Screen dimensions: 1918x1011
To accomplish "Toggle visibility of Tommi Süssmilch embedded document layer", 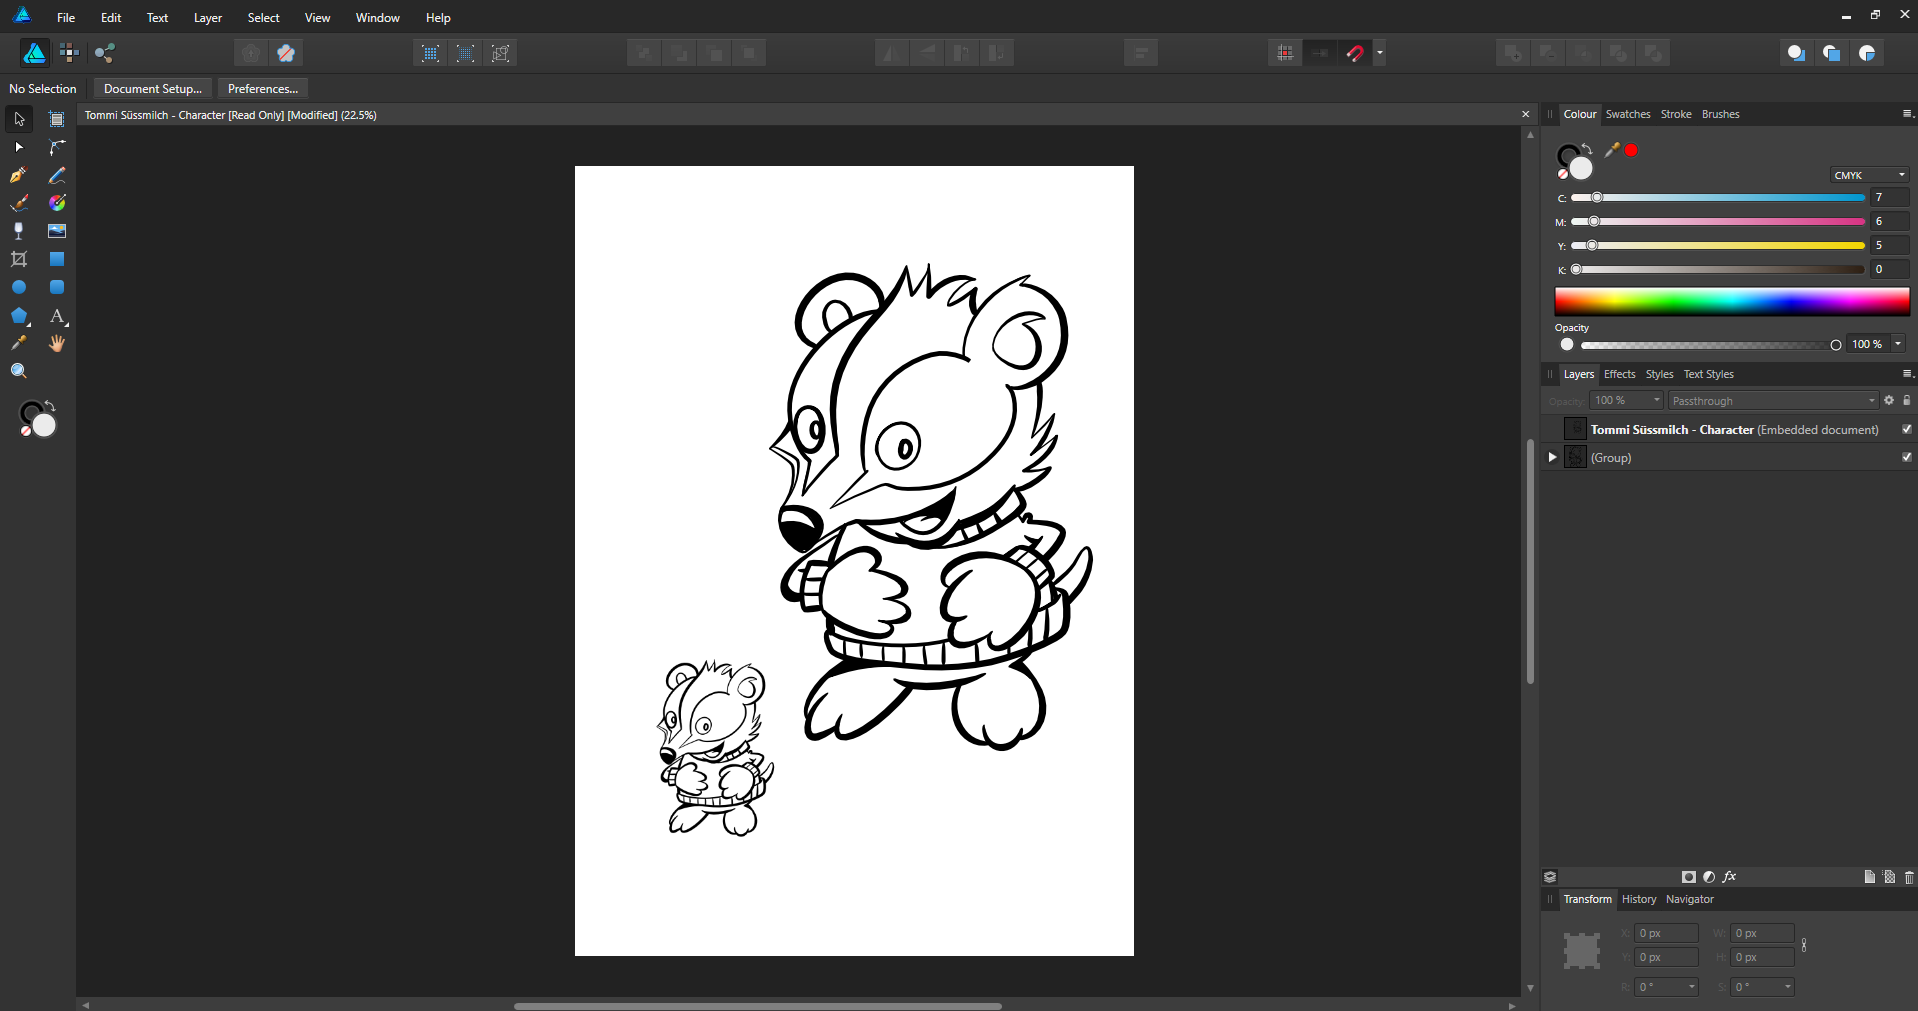I will coord(1907,429).
